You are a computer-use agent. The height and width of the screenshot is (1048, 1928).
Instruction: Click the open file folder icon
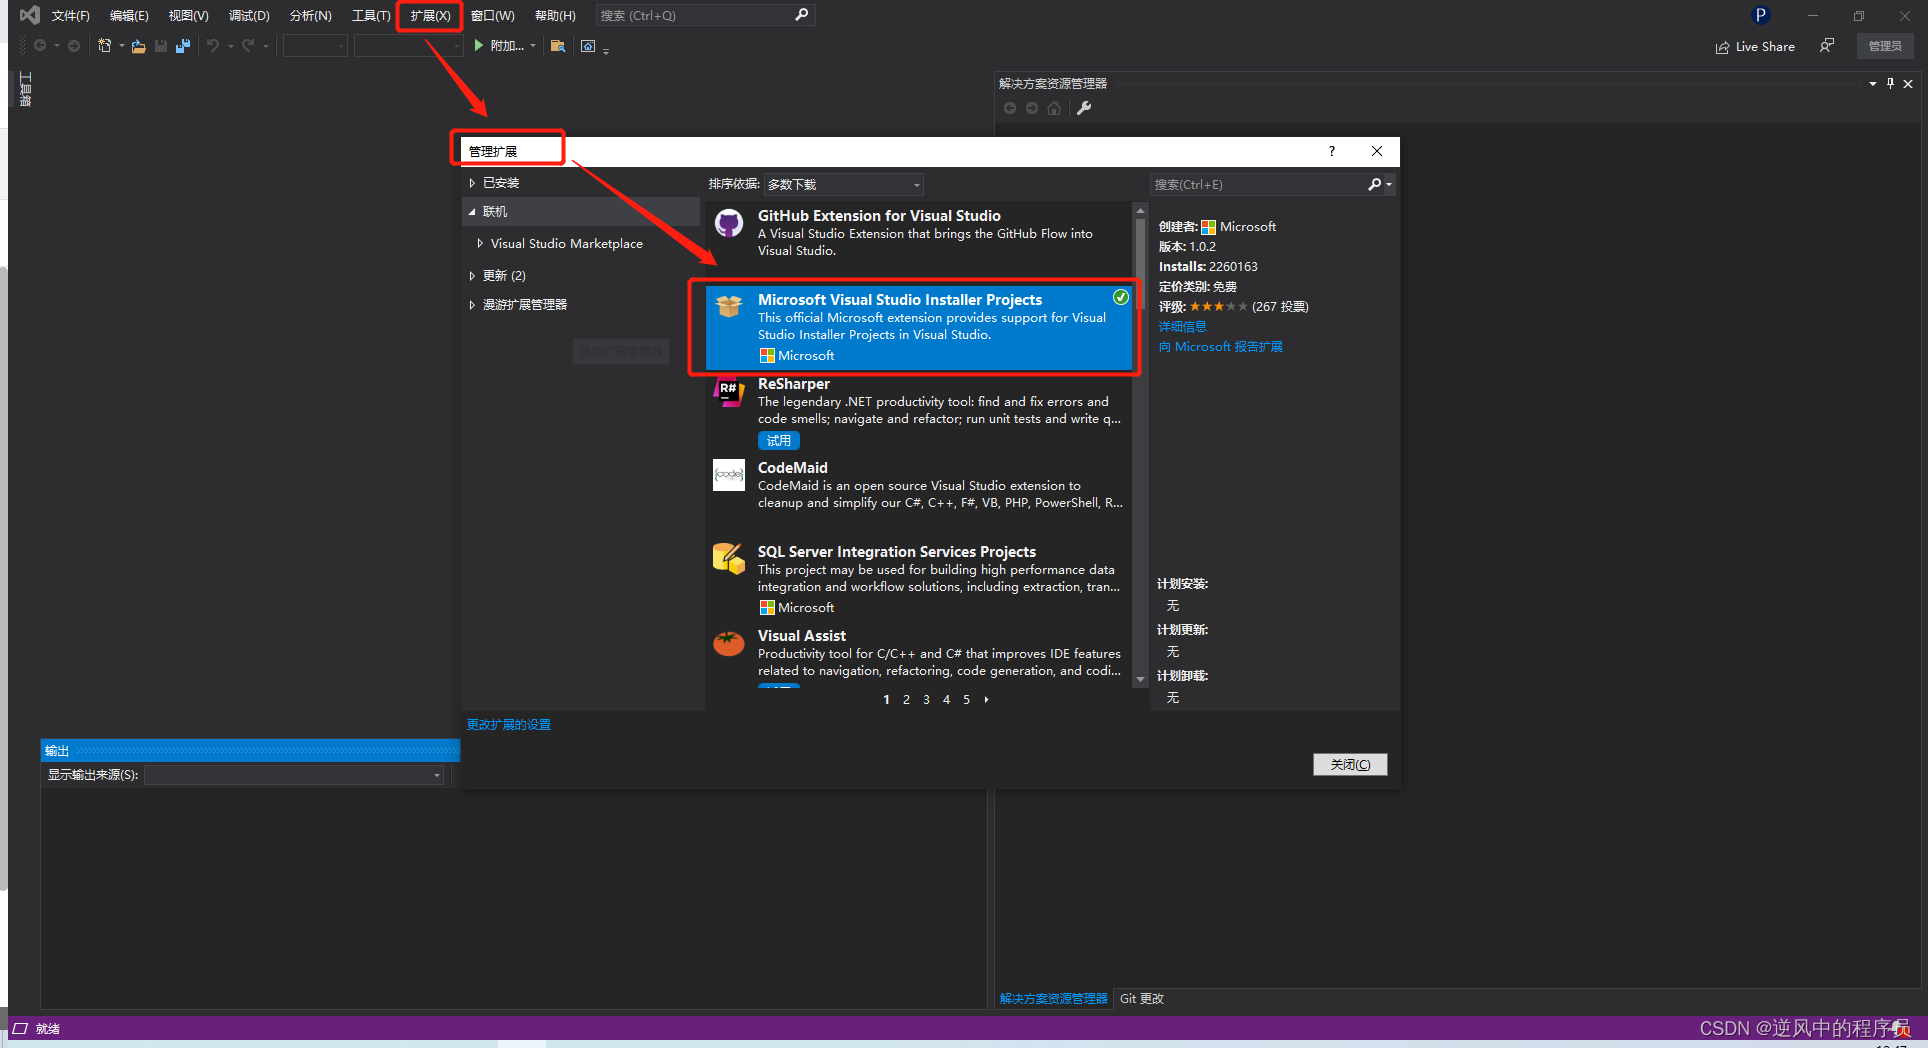139,46
